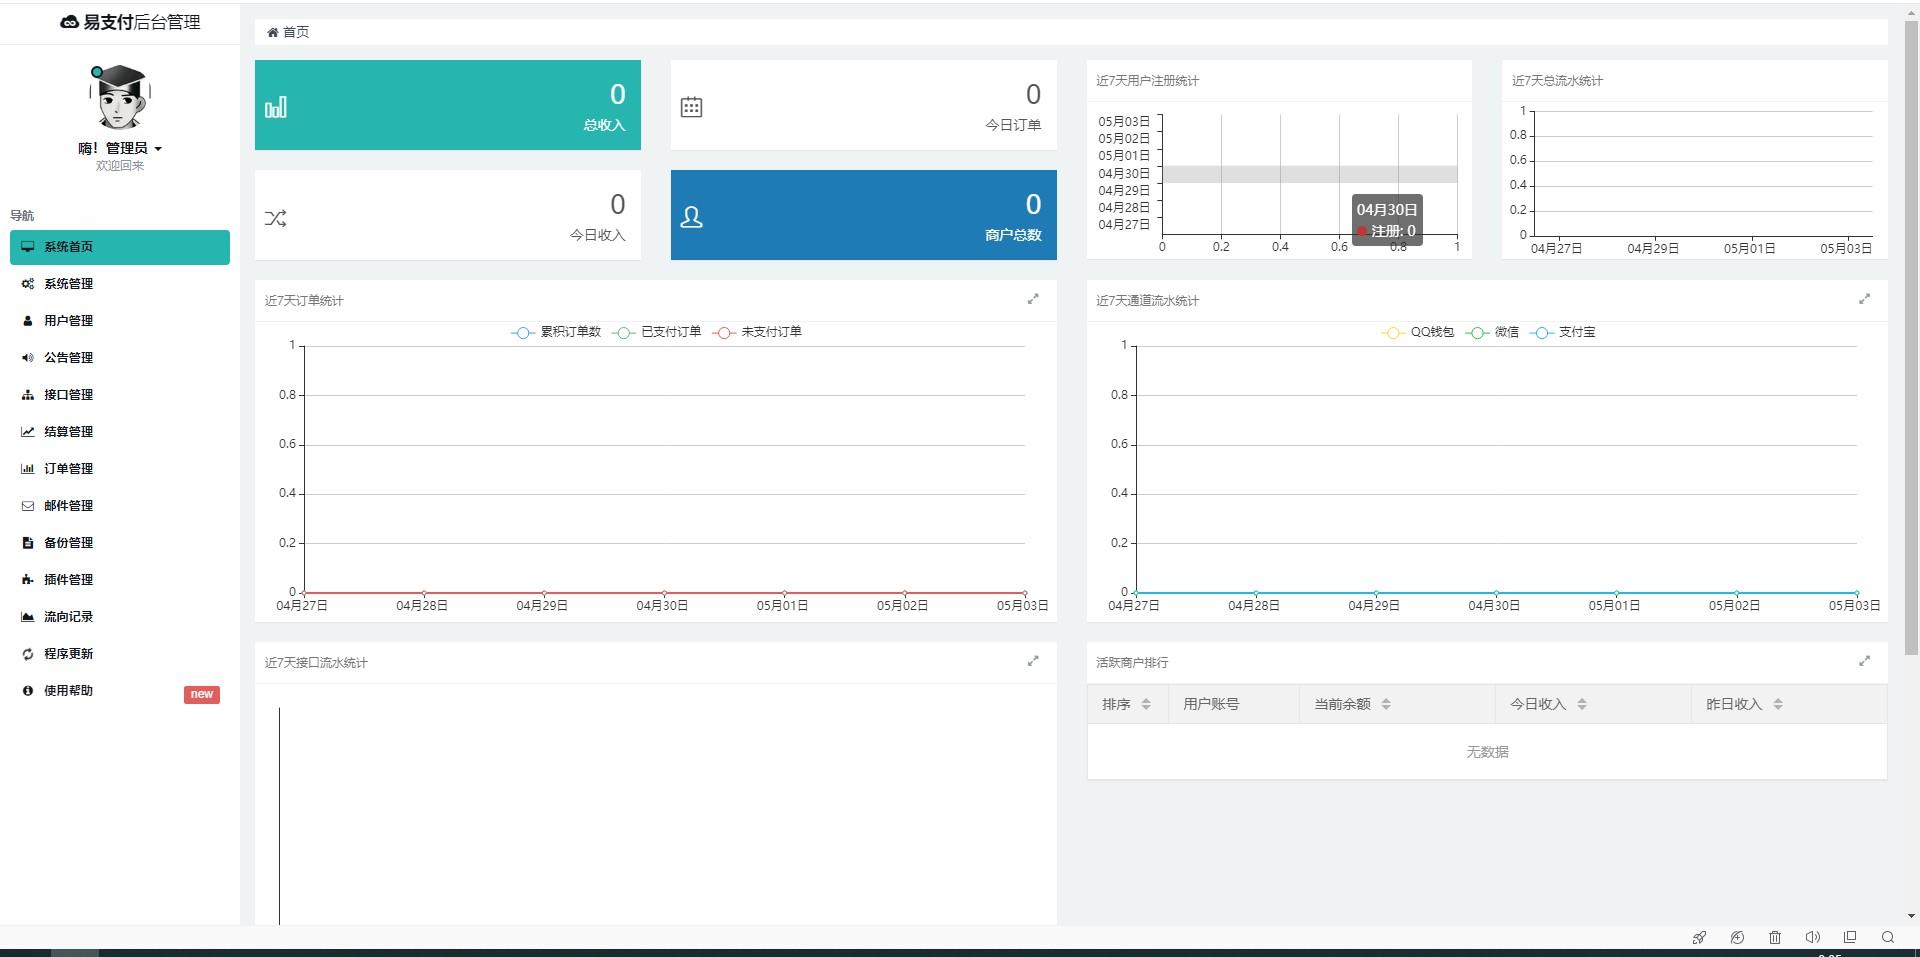Click the search magnifier in bottom bar
The width and height of the screenshot is (1920, 957).
[1888, 937]
